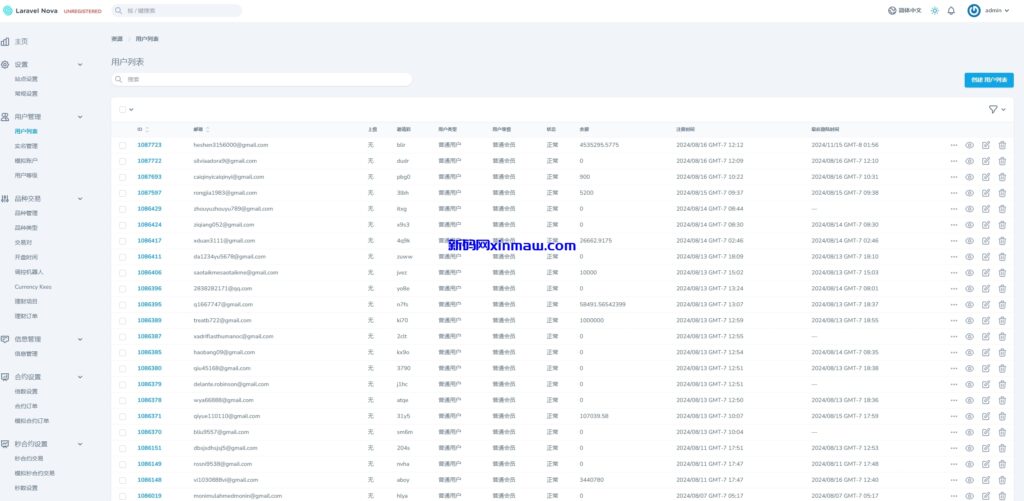Image resolution: width=1024 pixels, height=501 pixels.
Task: Go to 主页 dashboard in sidebar
Action: (x=21, y=41)
